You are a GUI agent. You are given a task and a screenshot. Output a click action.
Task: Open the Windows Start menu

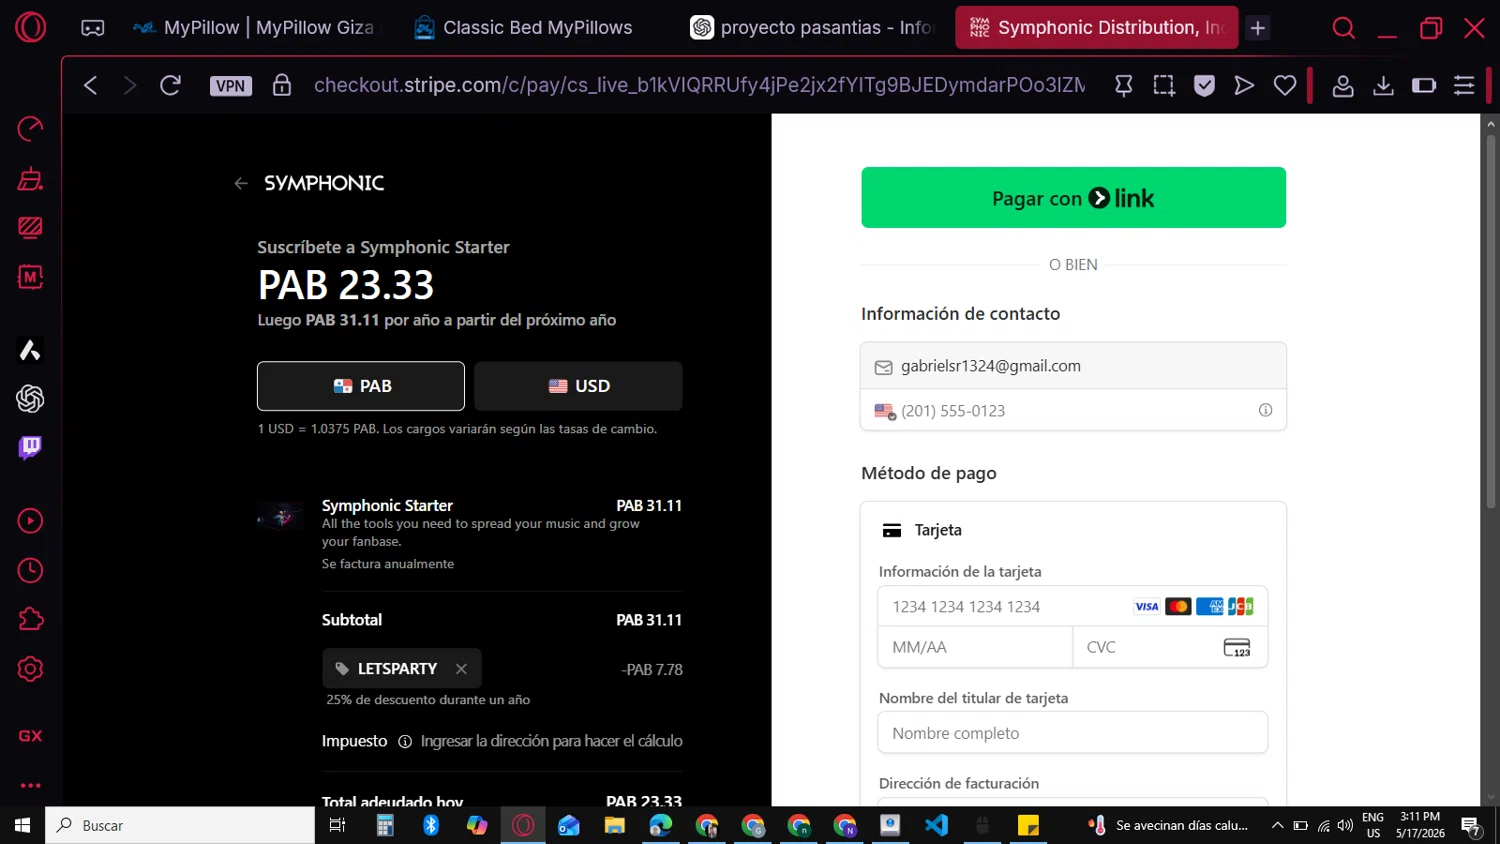22,826
